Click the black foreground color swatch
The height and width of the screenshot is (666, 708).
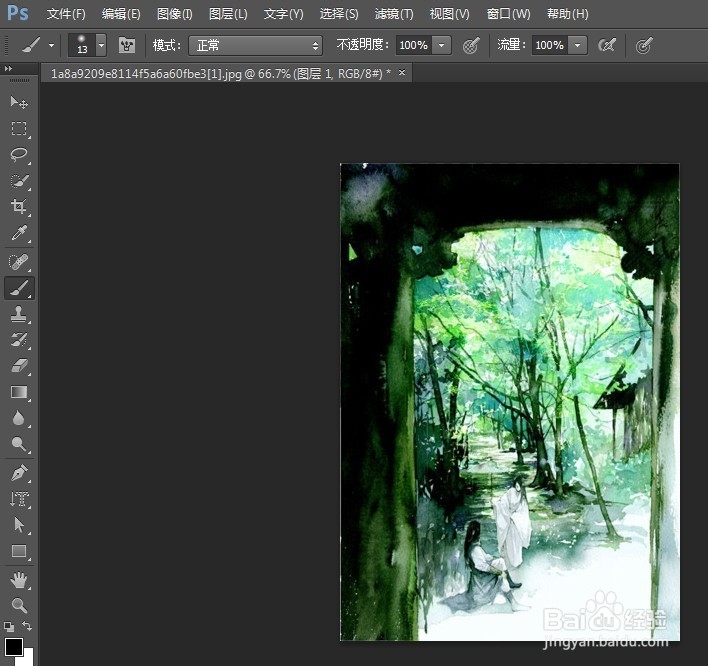click(13, 647)
